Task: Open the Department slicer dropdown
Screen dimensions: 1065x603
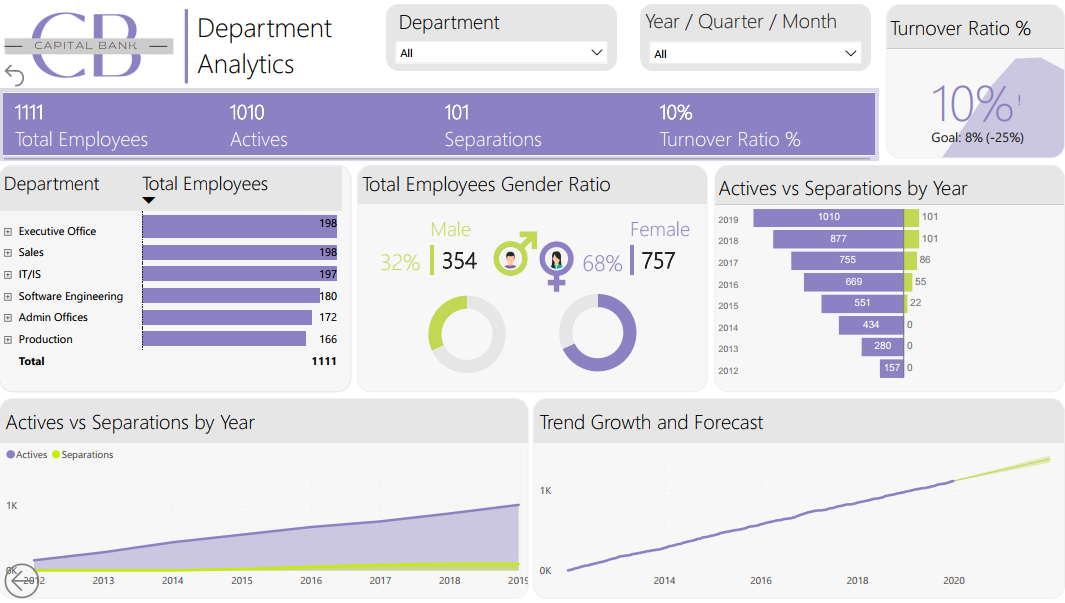Action: pos(597,52)
